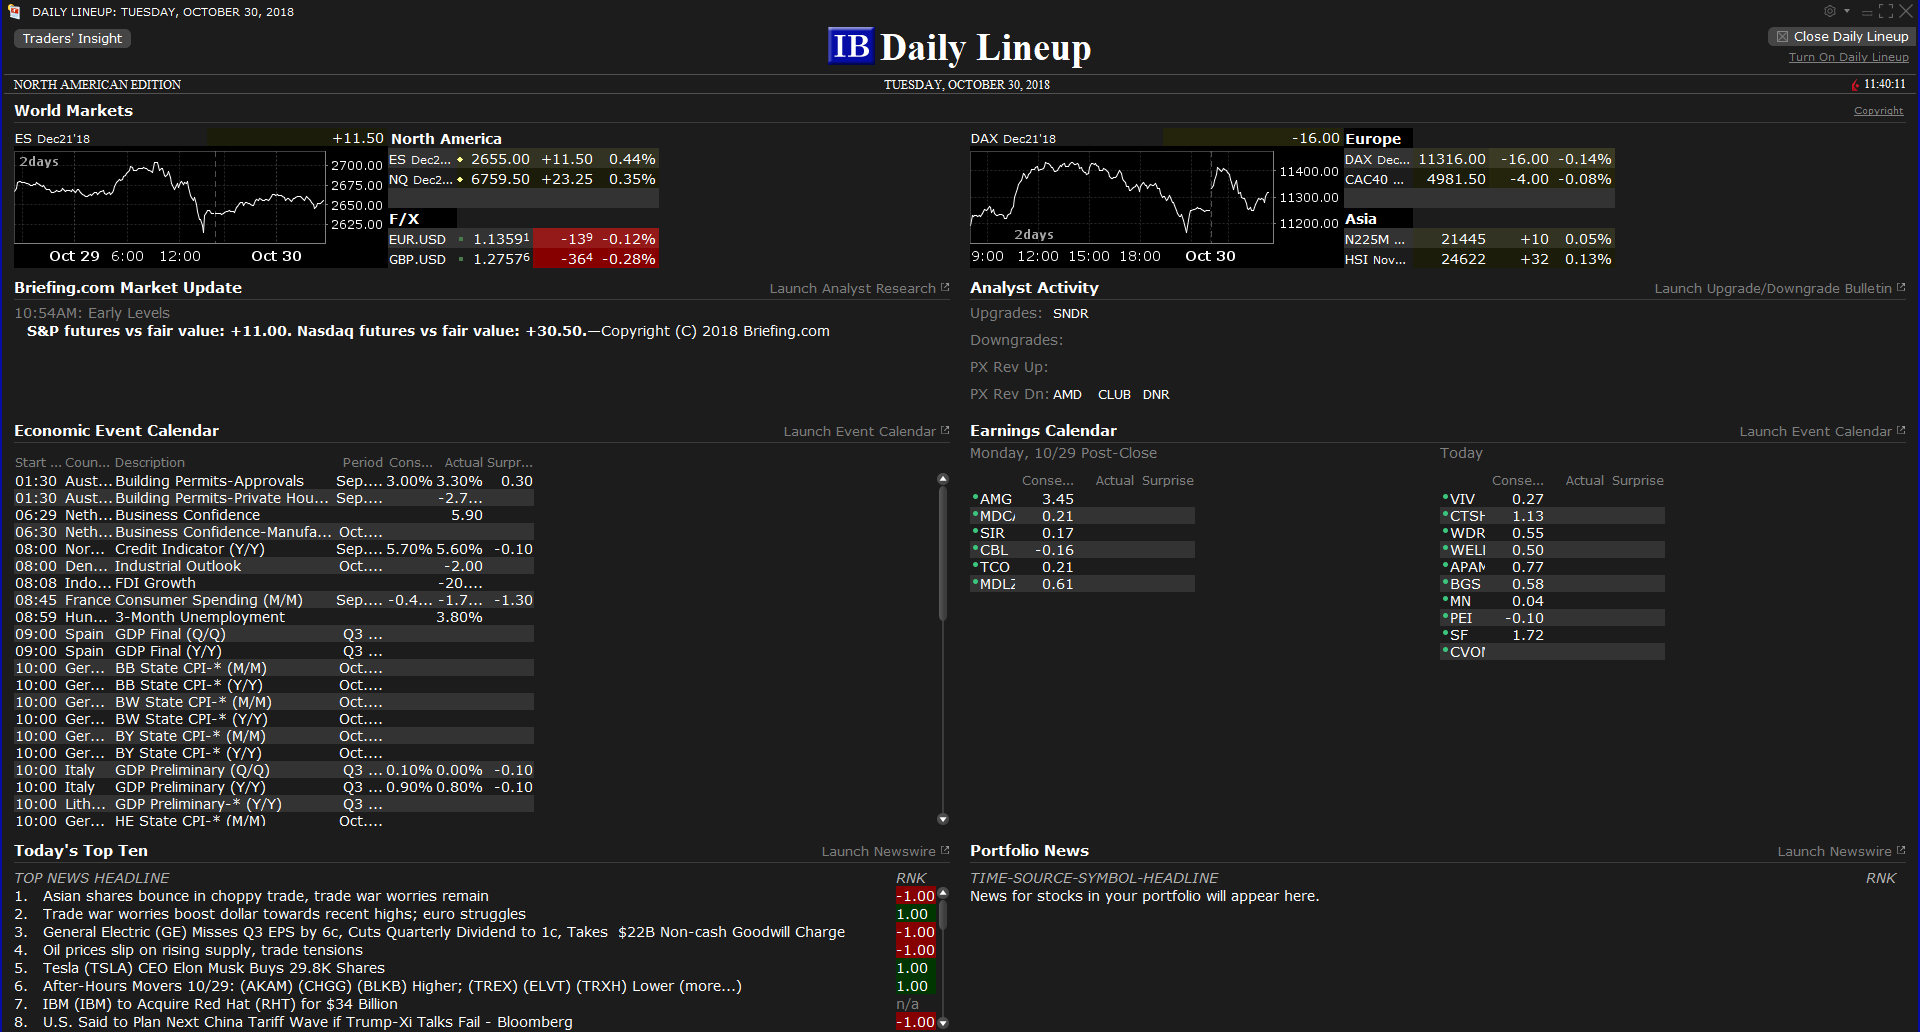Launch Newswire from Today's Top Ten

click(884, 851)
